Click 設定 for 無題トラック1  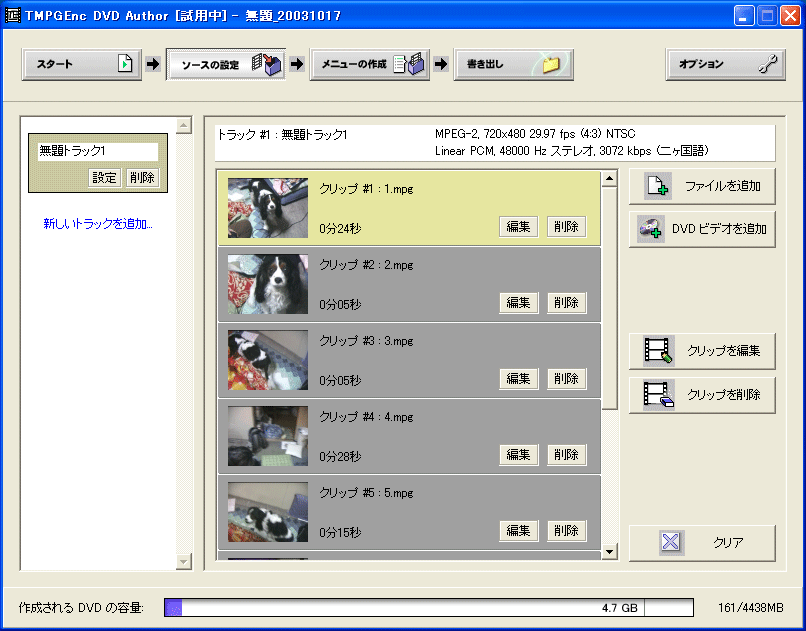coord(107,177)
